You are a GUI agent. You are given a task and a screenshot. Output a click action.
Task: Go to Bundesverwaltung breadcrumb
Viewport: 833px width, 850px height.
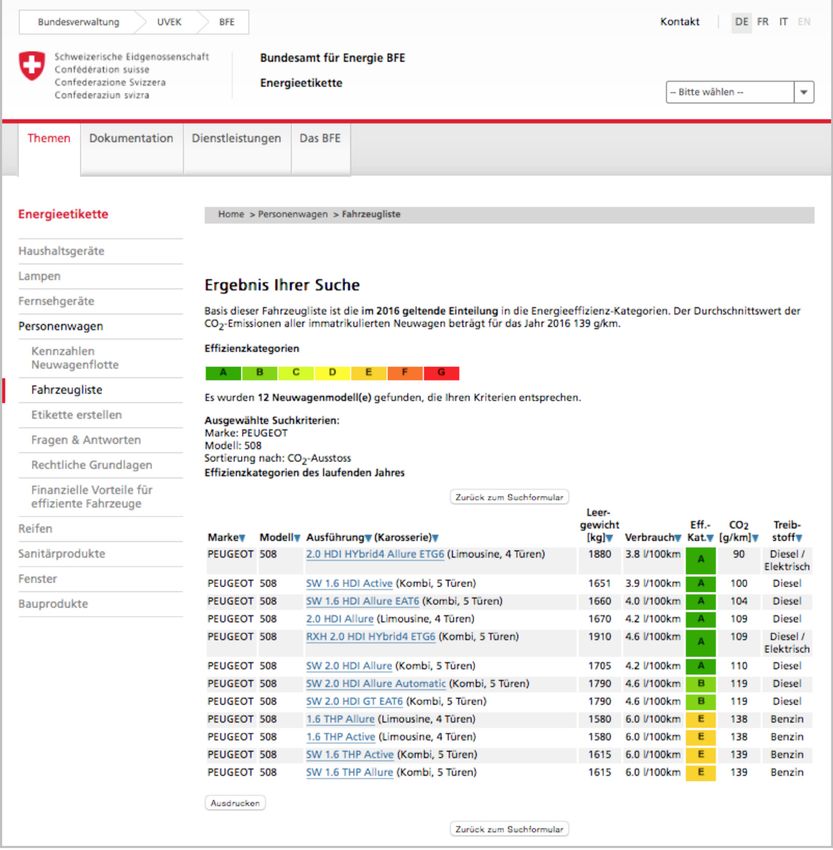[79, 22]
